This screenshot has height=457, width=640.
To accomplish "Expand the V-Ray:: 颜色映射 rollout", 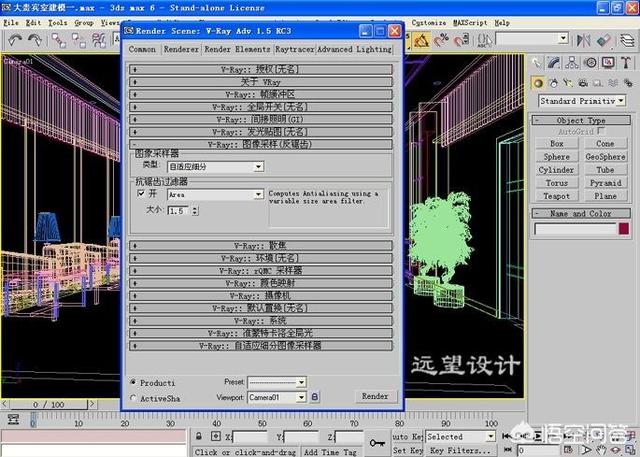I will (261, 283).
